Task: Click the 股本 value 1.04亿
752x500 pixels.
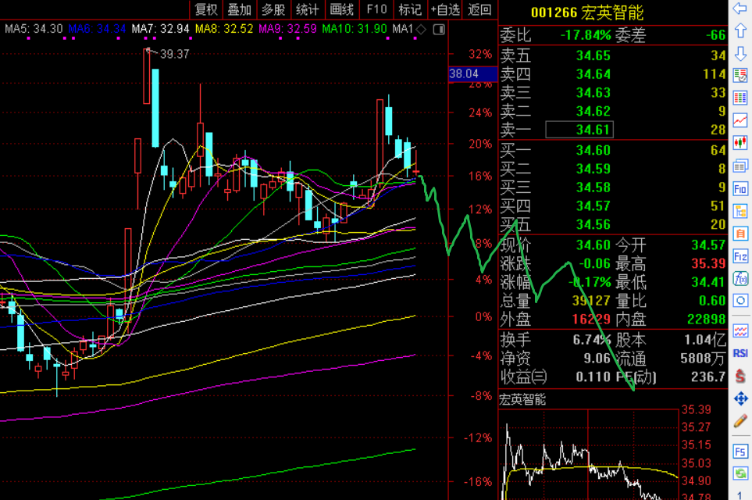Action: [705, 340]
